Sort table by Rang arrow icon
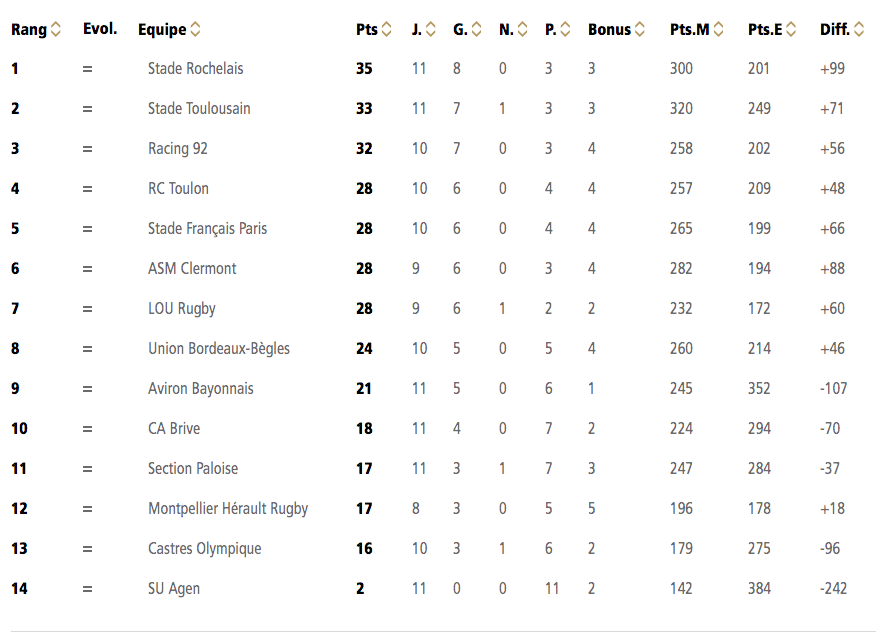Image resolution: width=880 pixels, height=634 pixels. 56,29
